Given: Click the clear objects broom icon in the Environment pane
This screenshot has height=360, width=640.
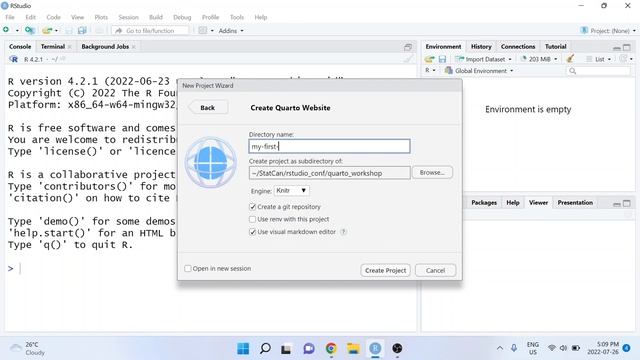Looking at the screenshot, I should [570, 59].
